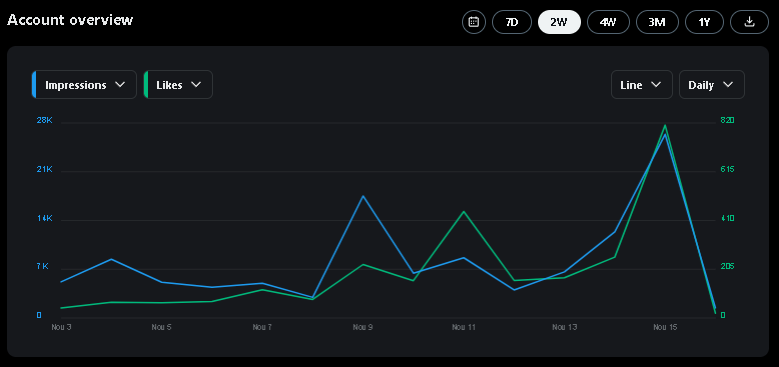The width and height of the screenshot is (779, 367).
Task: Switch to the 4W time range
Action: 608,22
